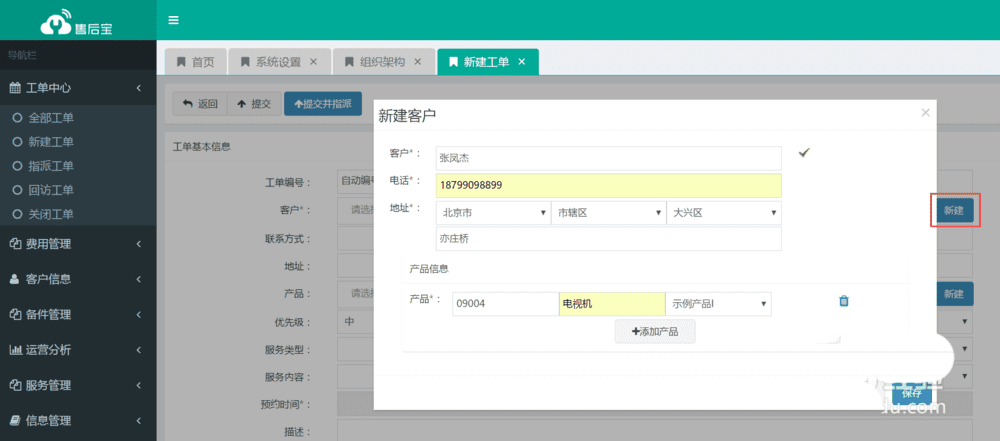
Task: Open the 北京市 province dropdown
Action: 493,213
